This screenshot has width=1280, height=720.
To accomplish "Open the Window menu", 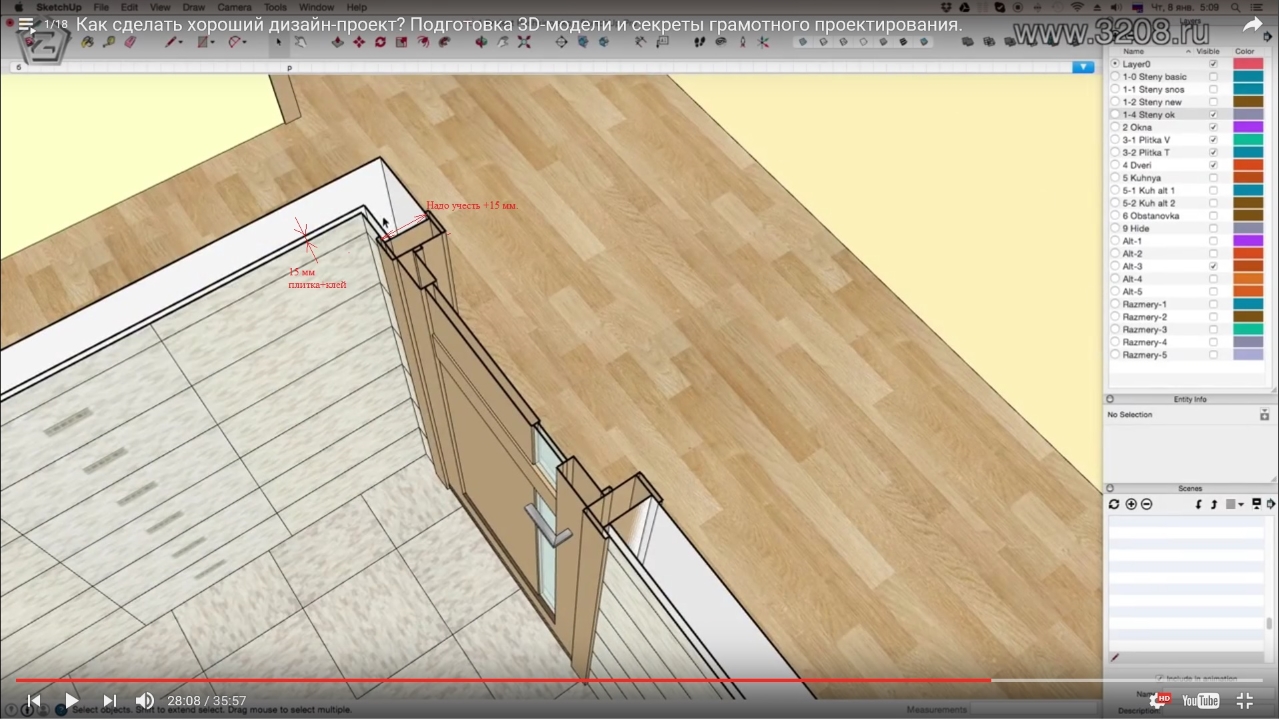I will pyautogui.click(x=316, y=7).
